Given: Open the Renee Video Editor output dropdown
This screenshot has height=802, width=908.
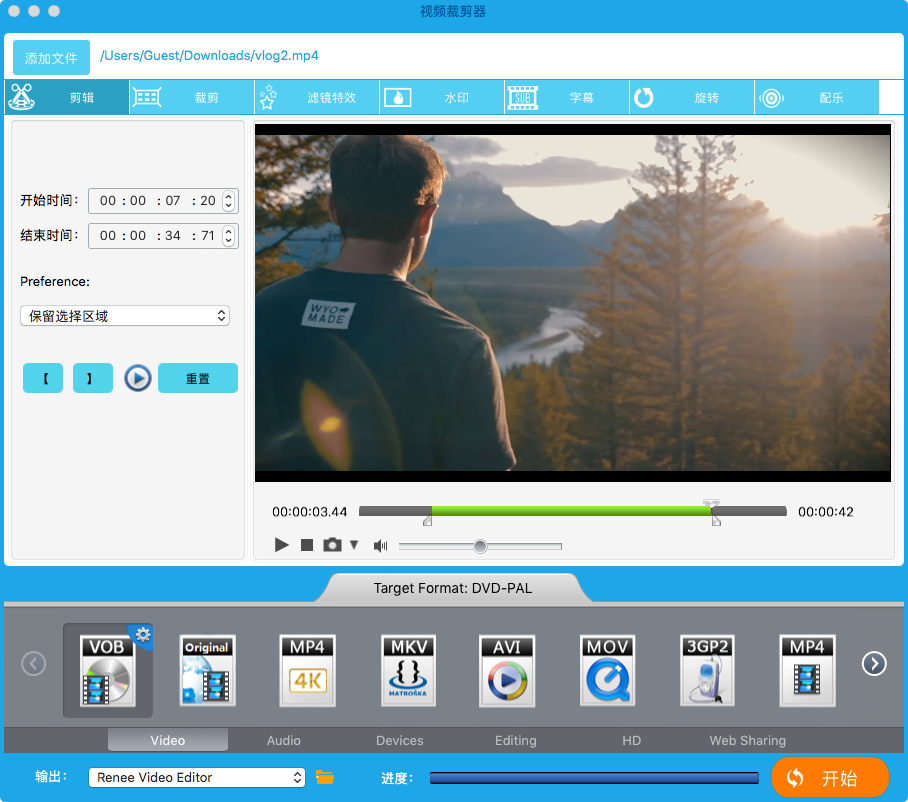Looking at the screenshot, I should click(x=197, y=777).
